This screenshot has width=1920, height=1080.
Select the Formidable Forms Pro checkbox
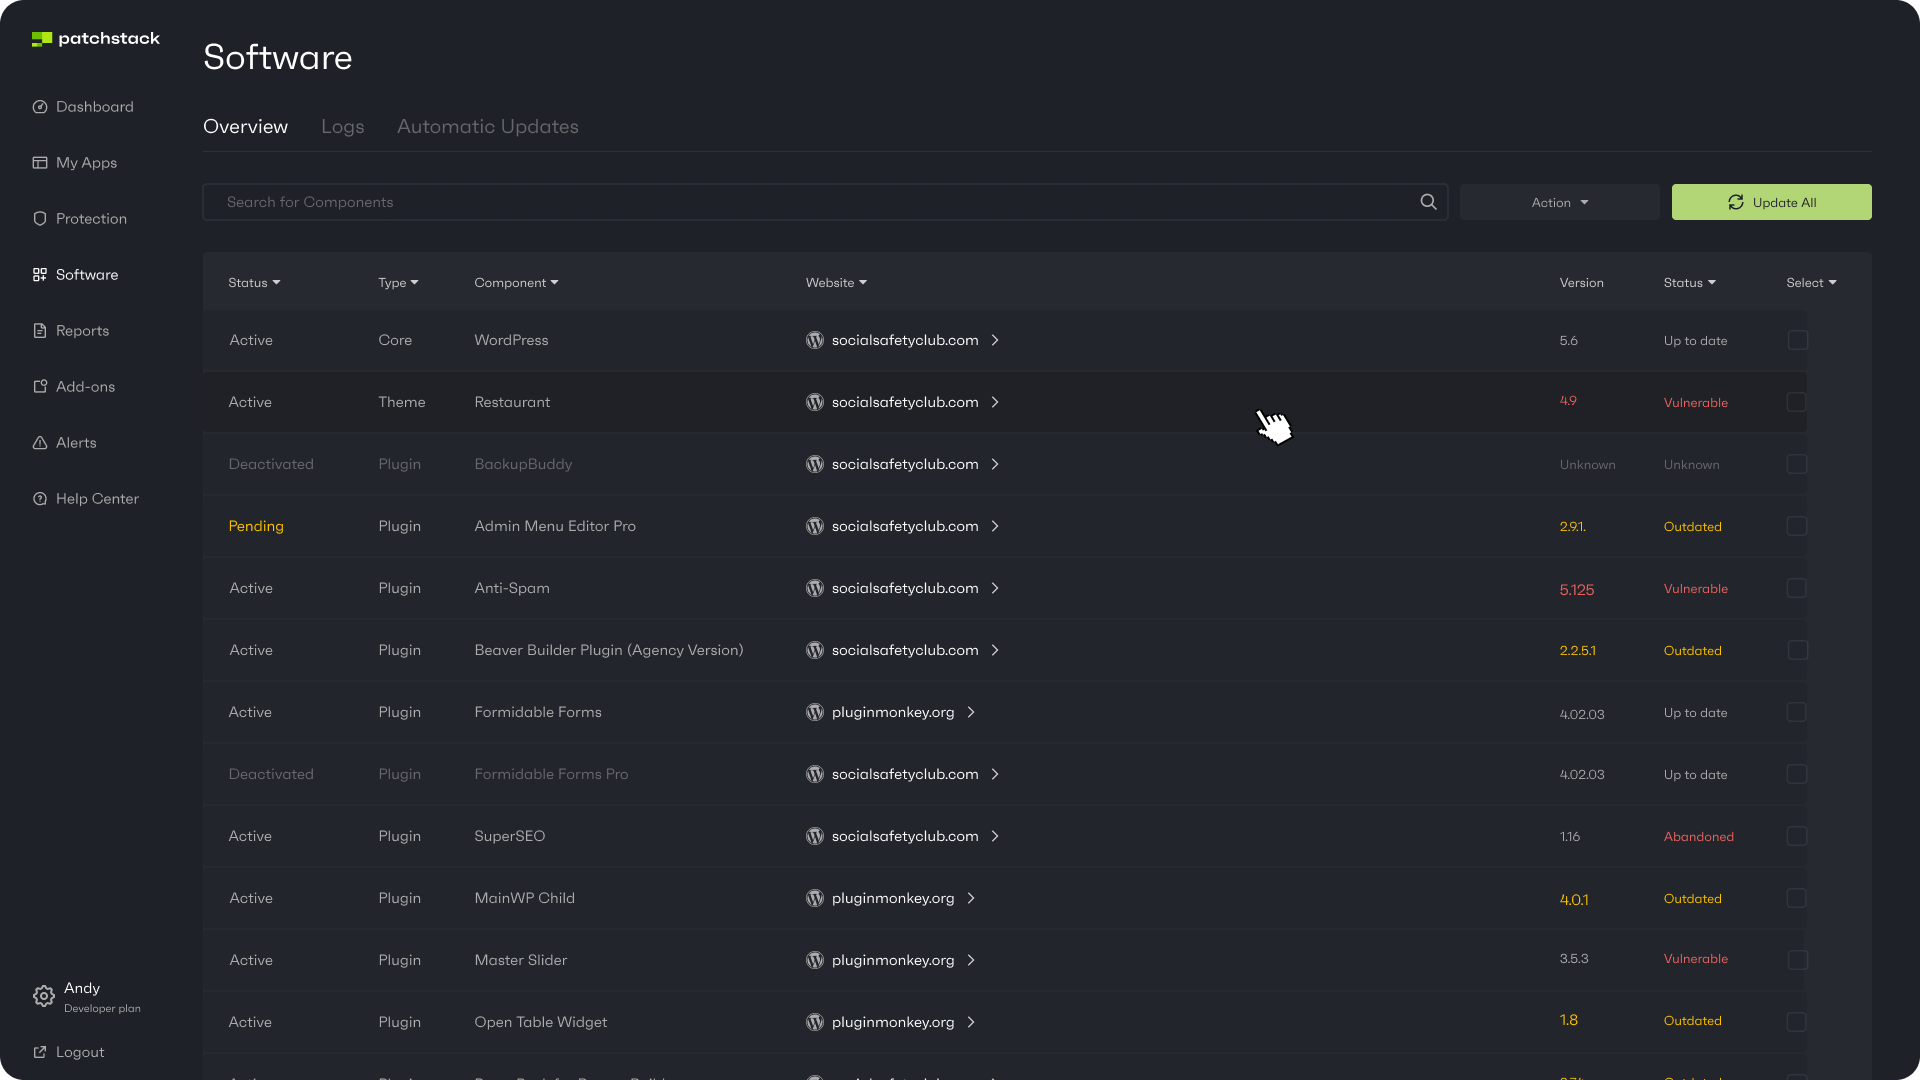[x=1797, y=774]
